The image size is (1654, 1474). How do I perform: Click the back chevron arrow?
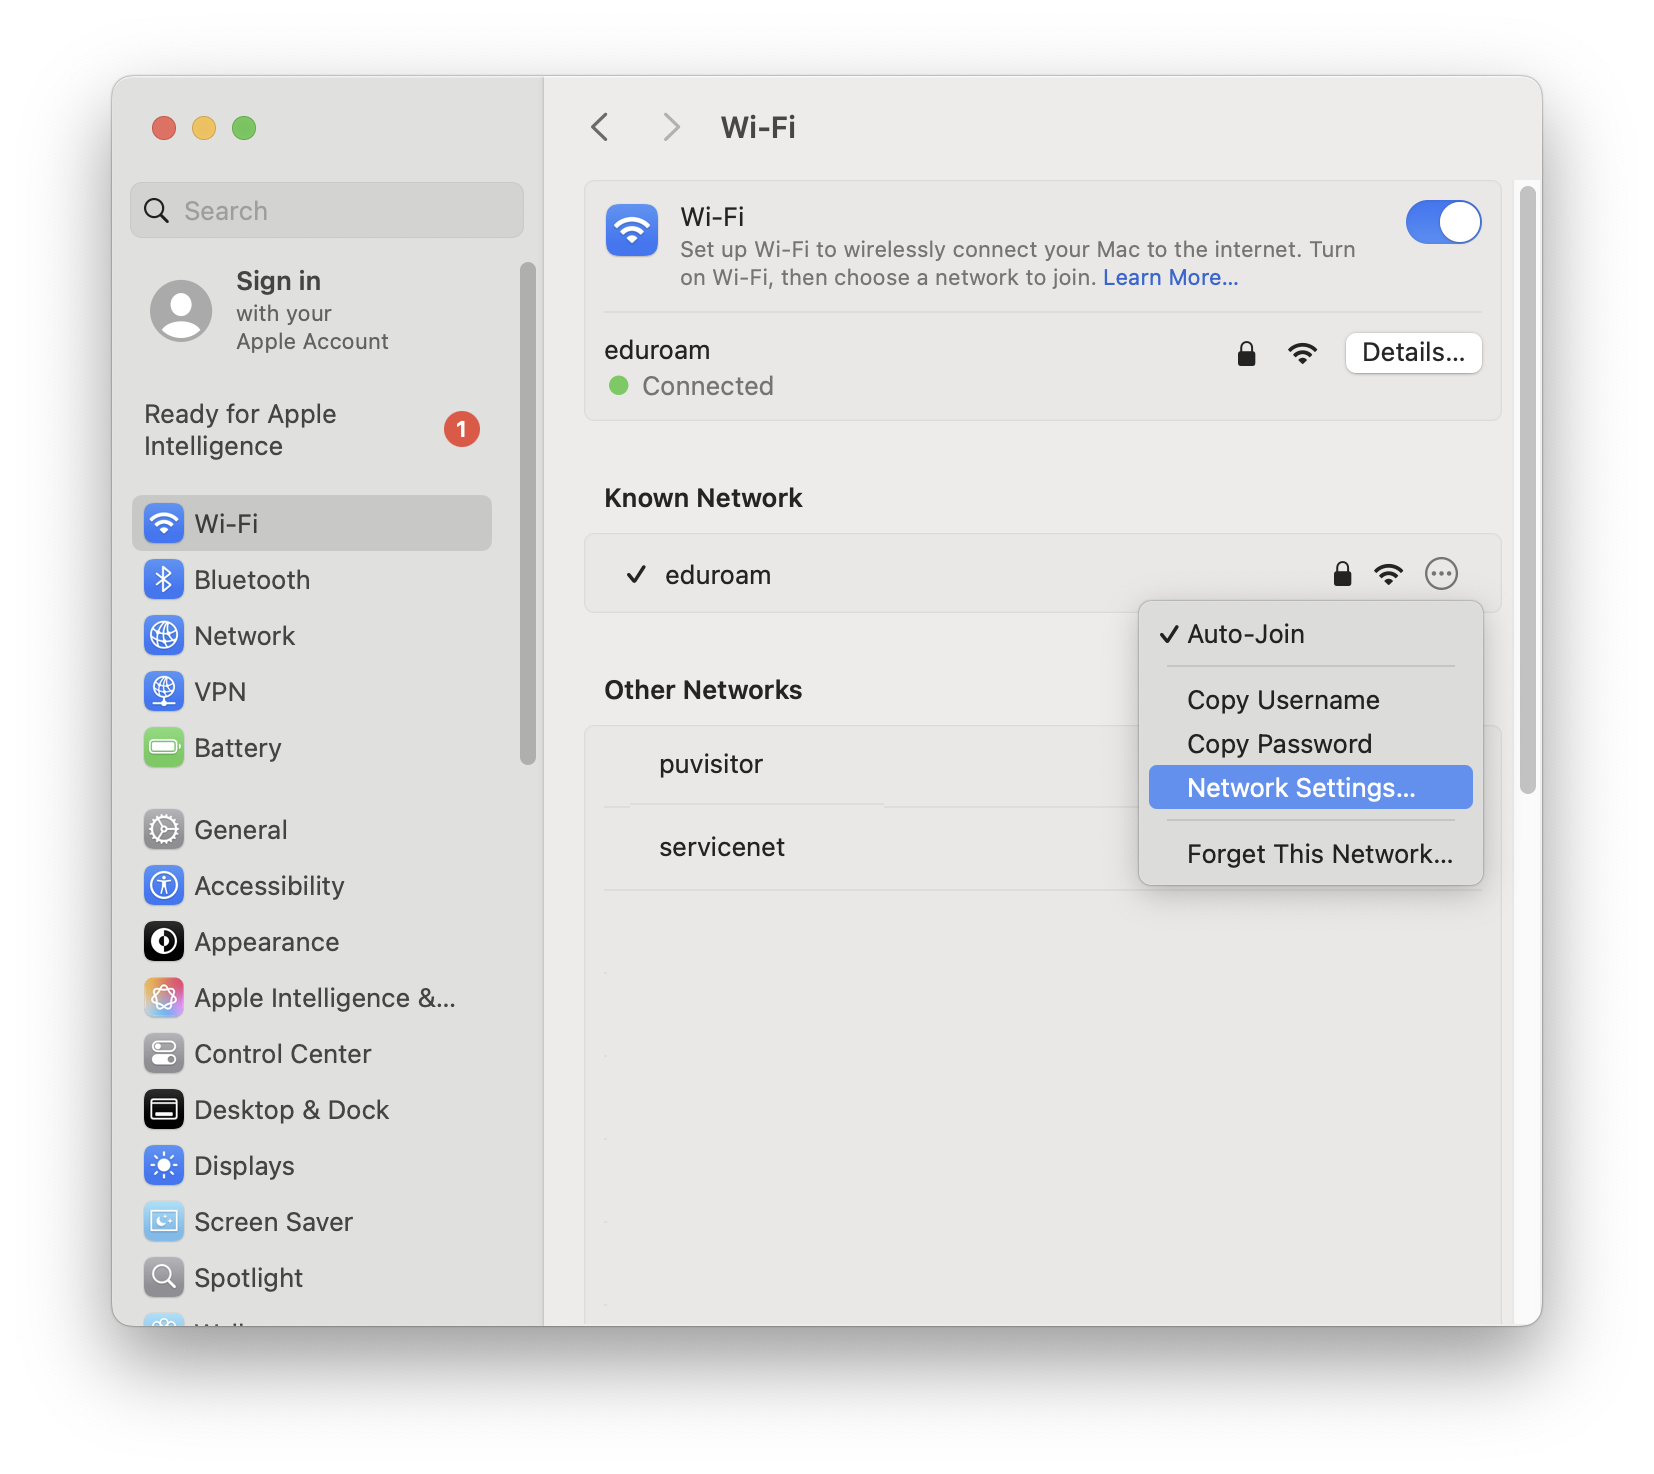point(599,127)
